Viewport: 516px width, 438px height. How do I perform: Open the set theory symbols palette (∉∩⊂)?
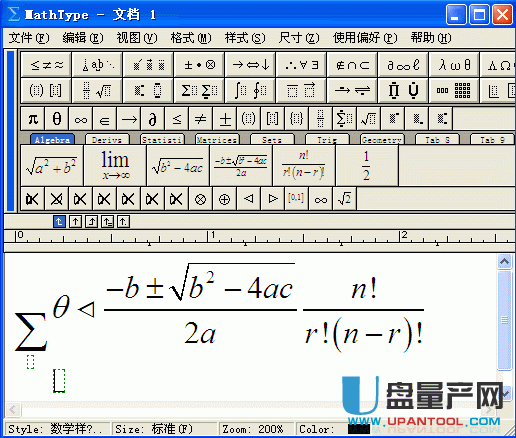pyautogui.click(x=352, y=65)
